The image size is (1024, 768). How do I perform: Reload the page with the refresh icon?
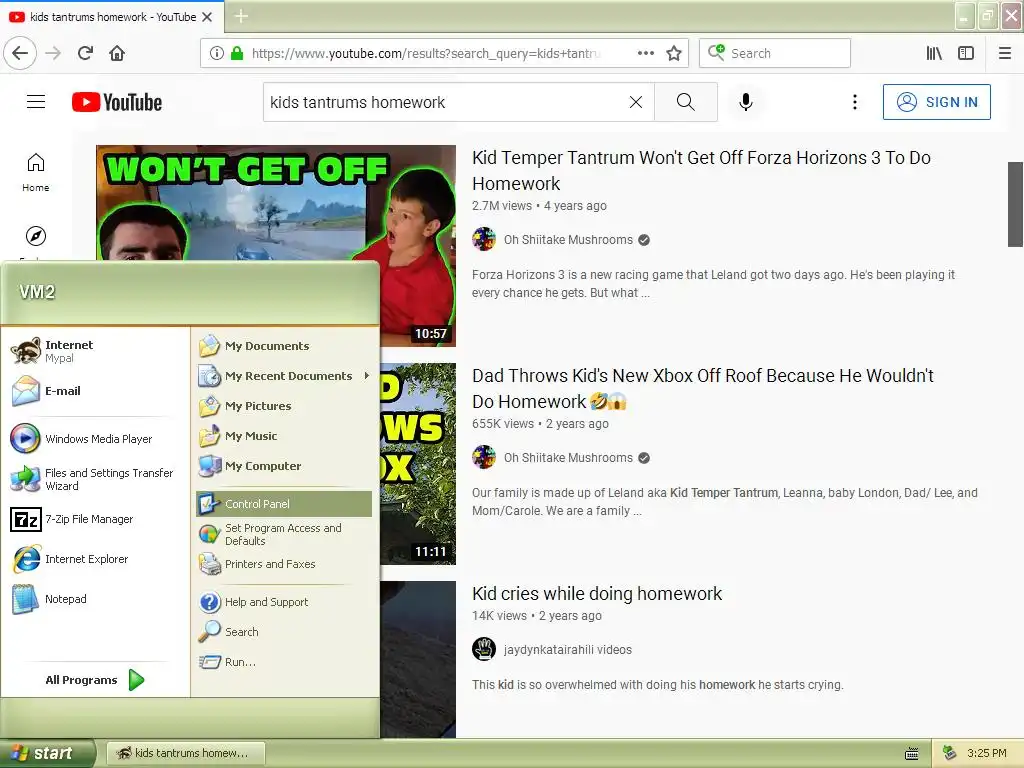point(85,53)
